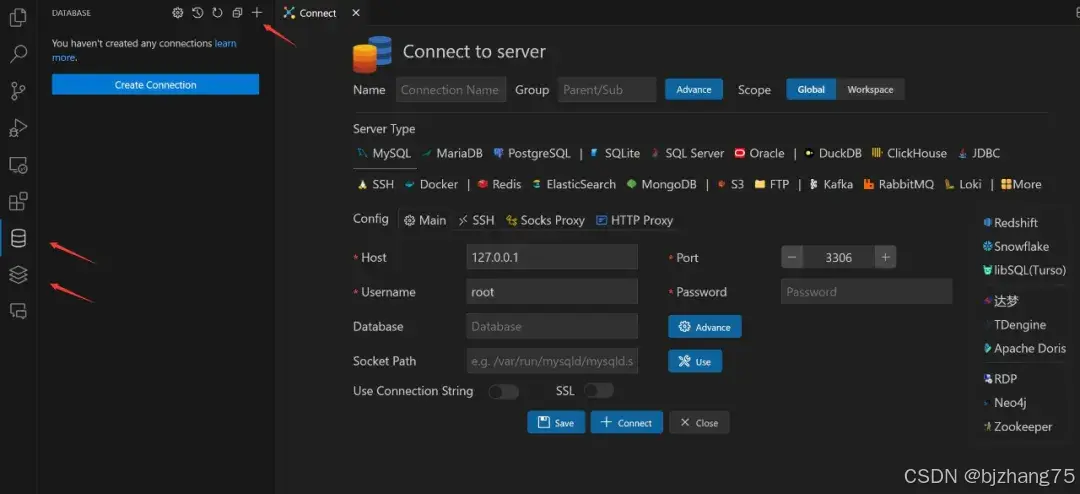Image resolution: width=1080 pixels, height=494 pixels.
Task: Choose Zookeeper from More list
Action: pos(1018,426)
